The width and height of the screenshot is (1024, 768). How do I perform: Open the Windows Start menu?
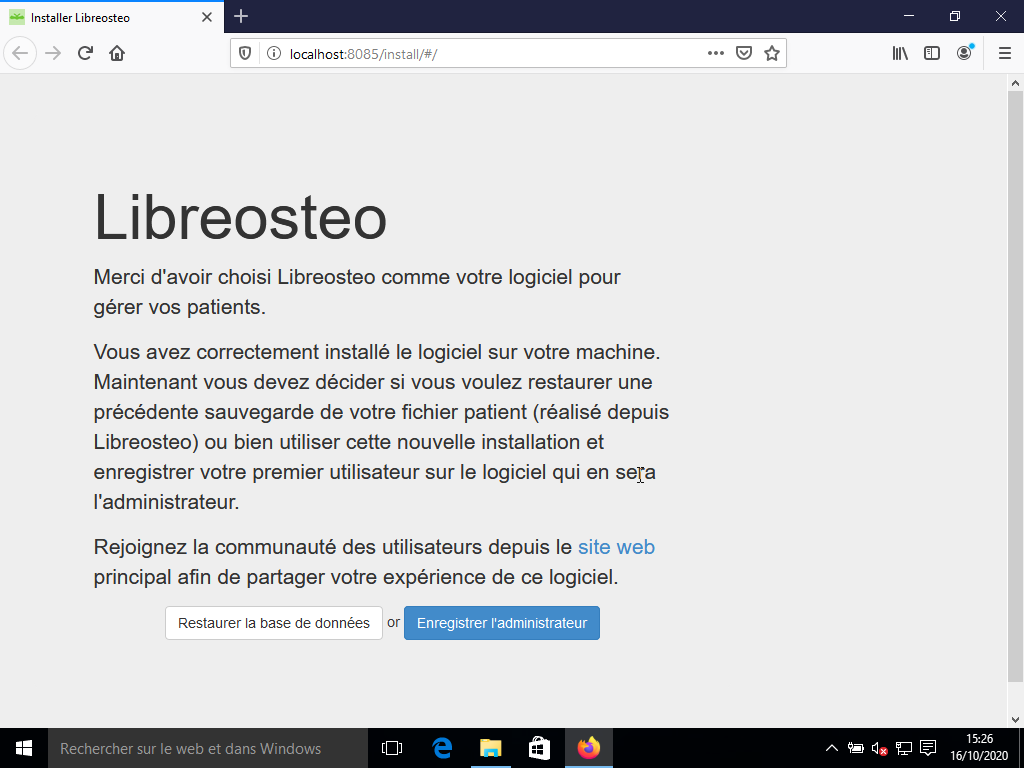point(24,748)
